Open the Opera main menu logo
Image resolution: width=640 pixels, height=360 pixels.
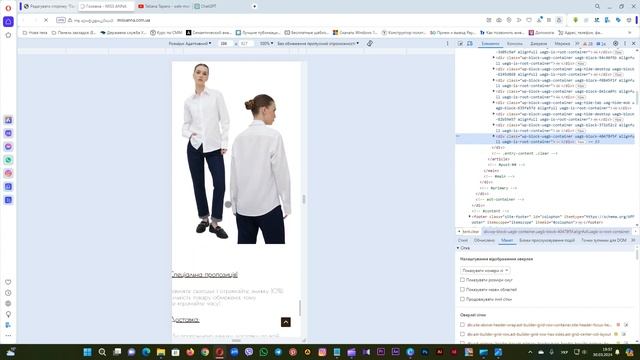tap(8, 8)
